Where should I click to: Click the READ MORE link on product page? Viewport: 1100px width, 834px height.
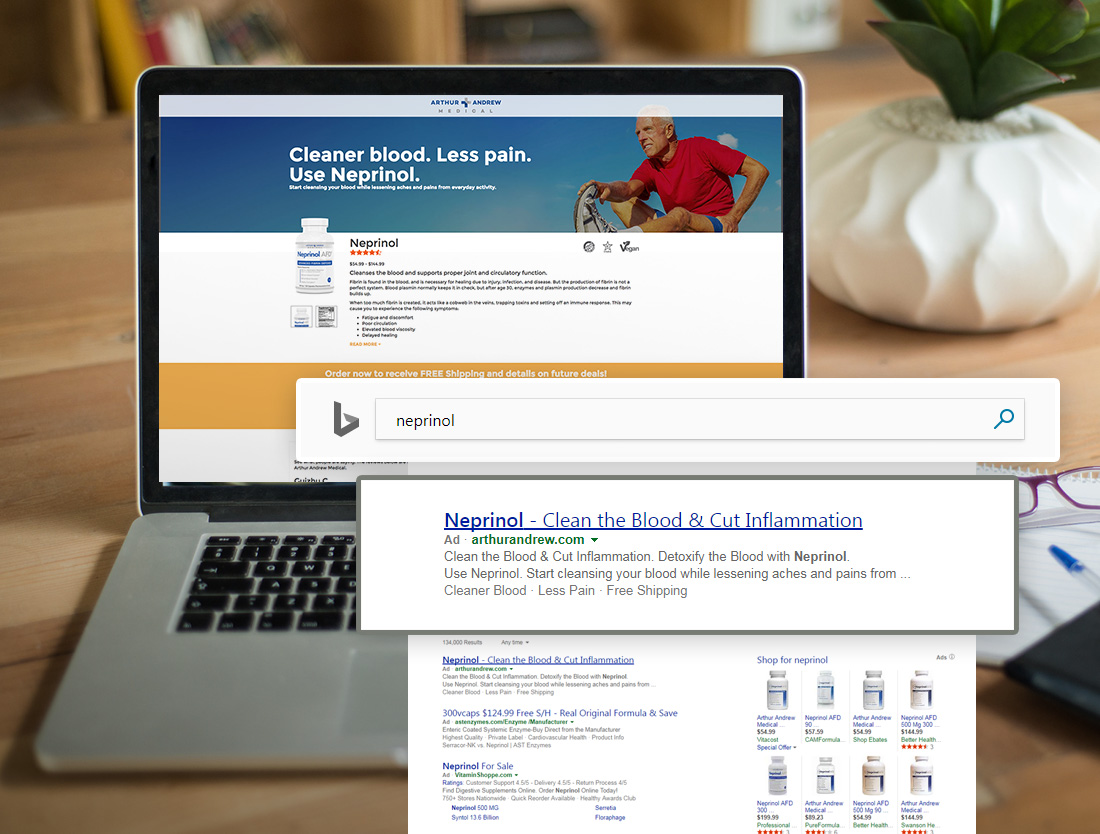click(365, 344)
